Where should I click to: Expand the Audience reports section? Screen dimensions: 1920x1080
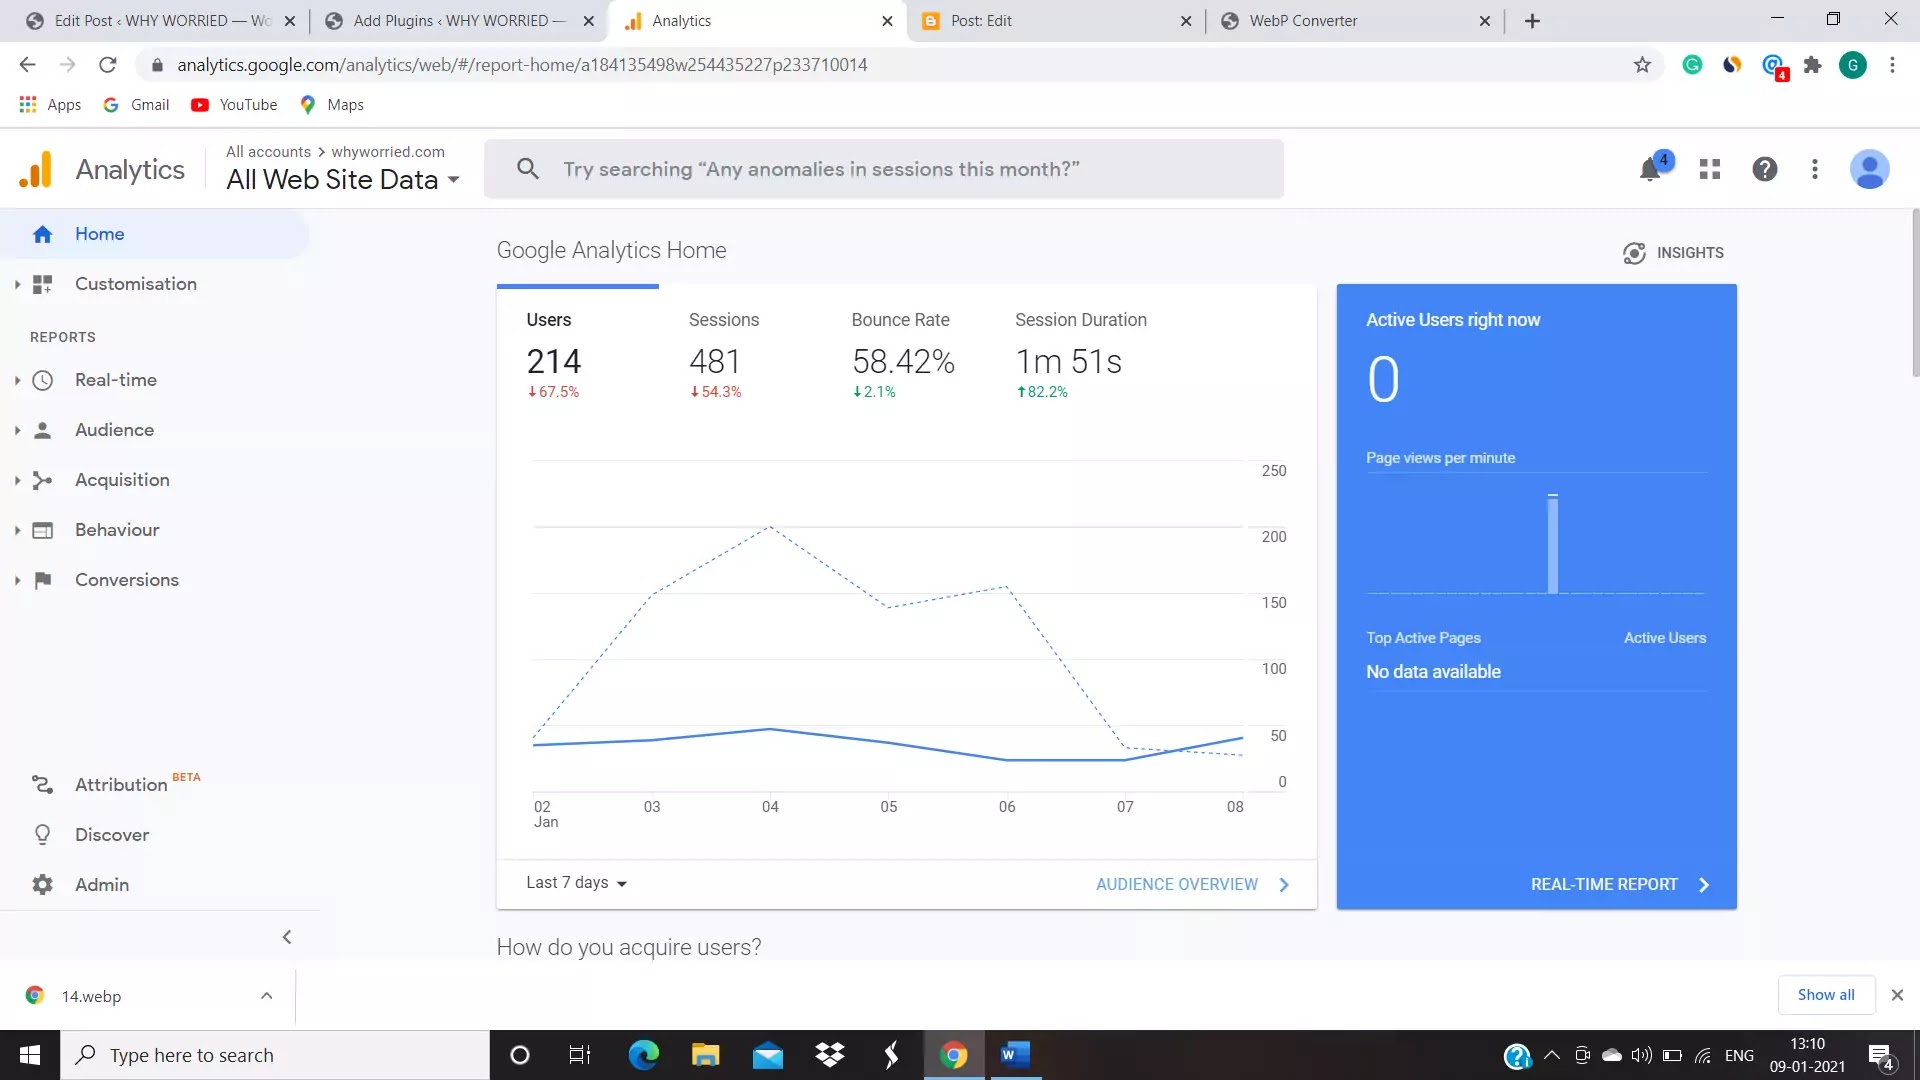114,430
